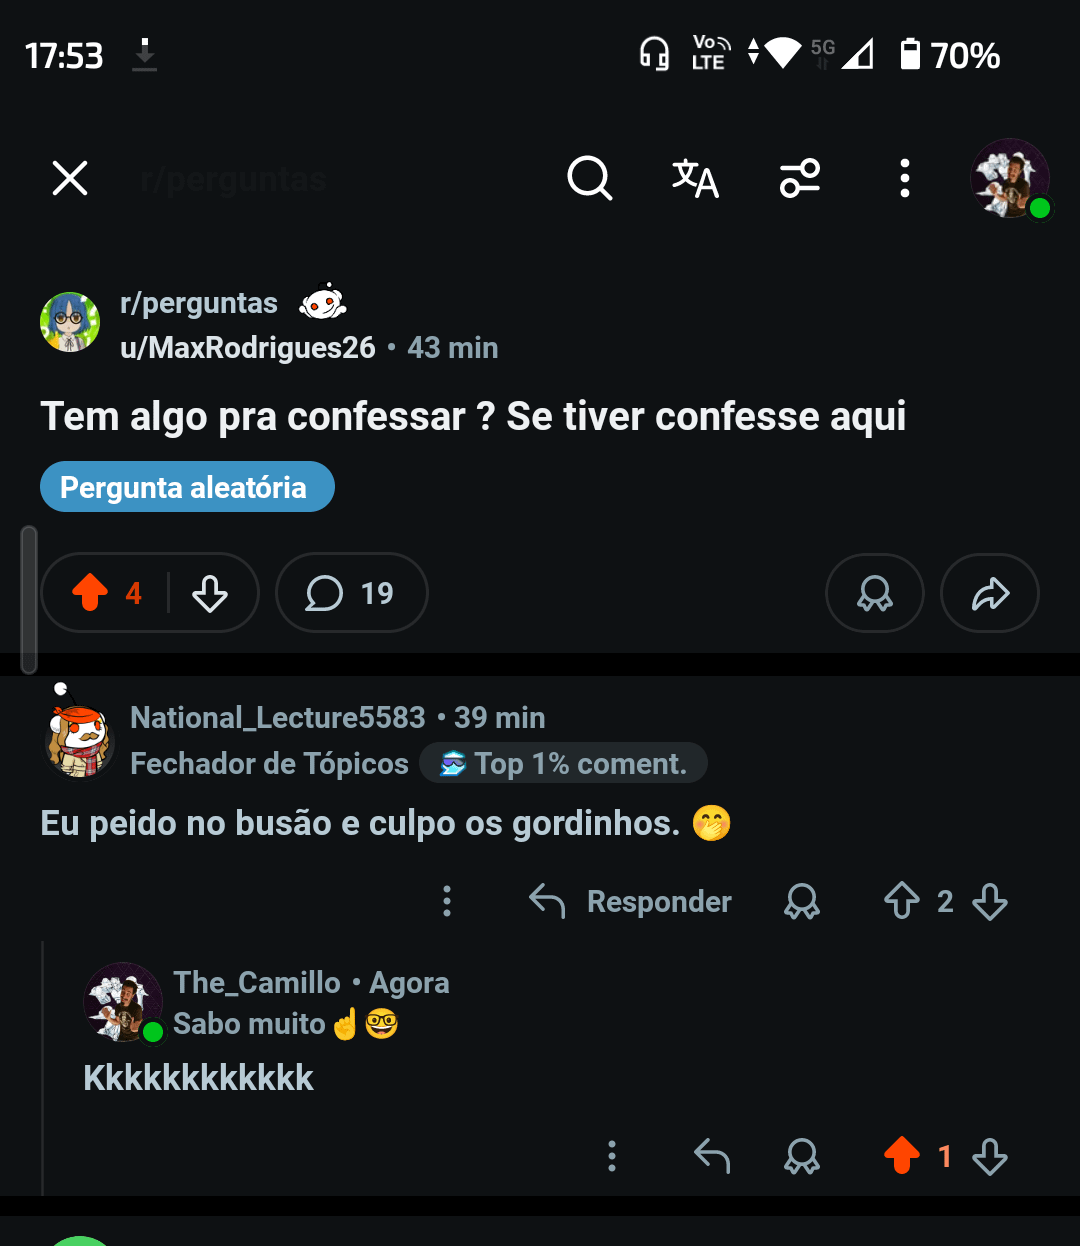
Task: Open u/MaxRodrigues26 user profile
Action: click(247, 347)
